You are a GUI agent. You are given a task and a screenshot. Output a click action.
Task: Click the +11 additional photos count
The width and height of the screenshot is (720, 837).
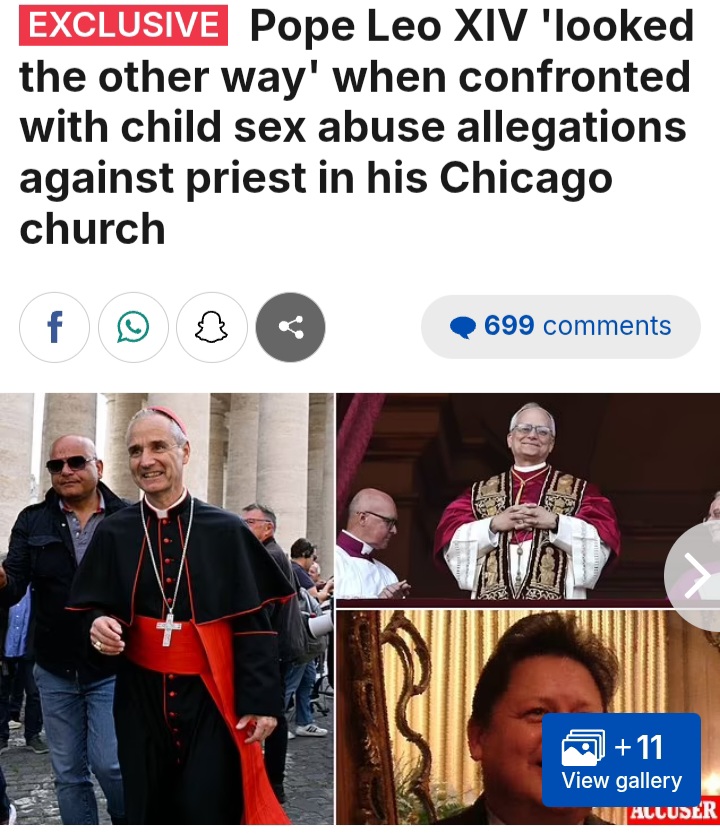tap(638, 746)
